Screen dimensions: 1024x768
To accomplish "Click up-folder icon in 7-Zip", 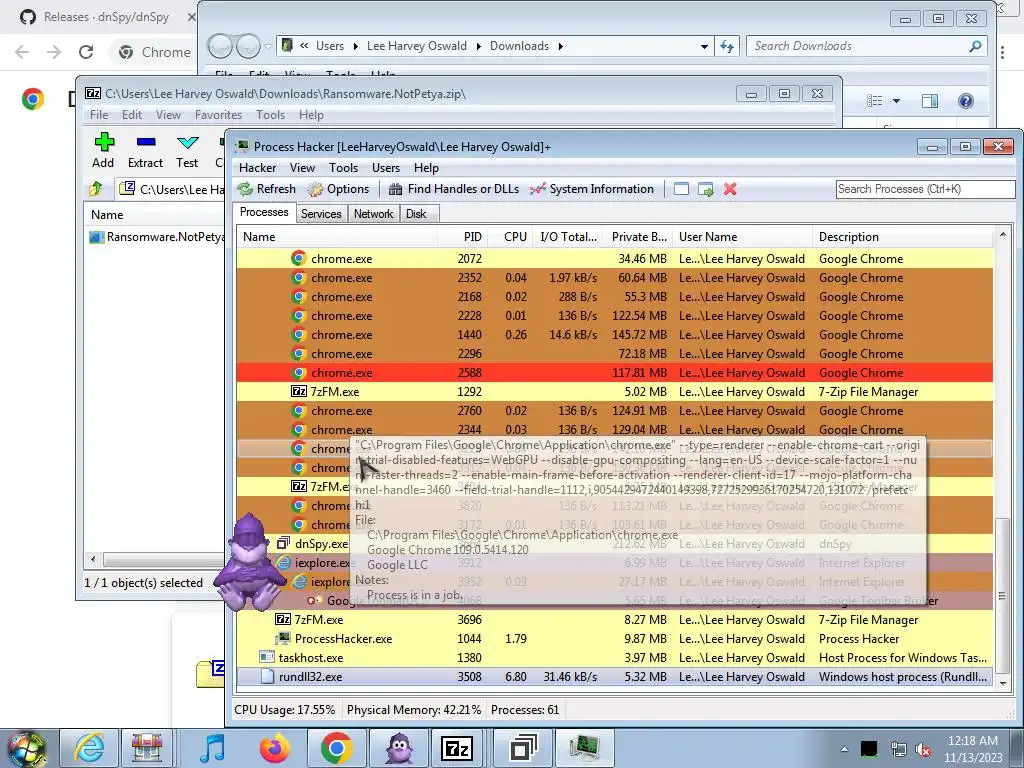I will click(96, 189).
